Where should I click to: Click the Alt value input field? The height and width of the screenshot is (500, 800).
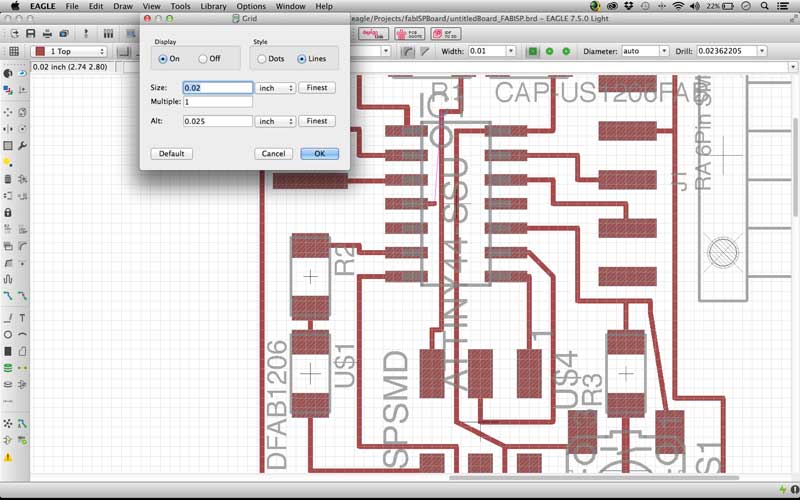(x=218, y=121)
